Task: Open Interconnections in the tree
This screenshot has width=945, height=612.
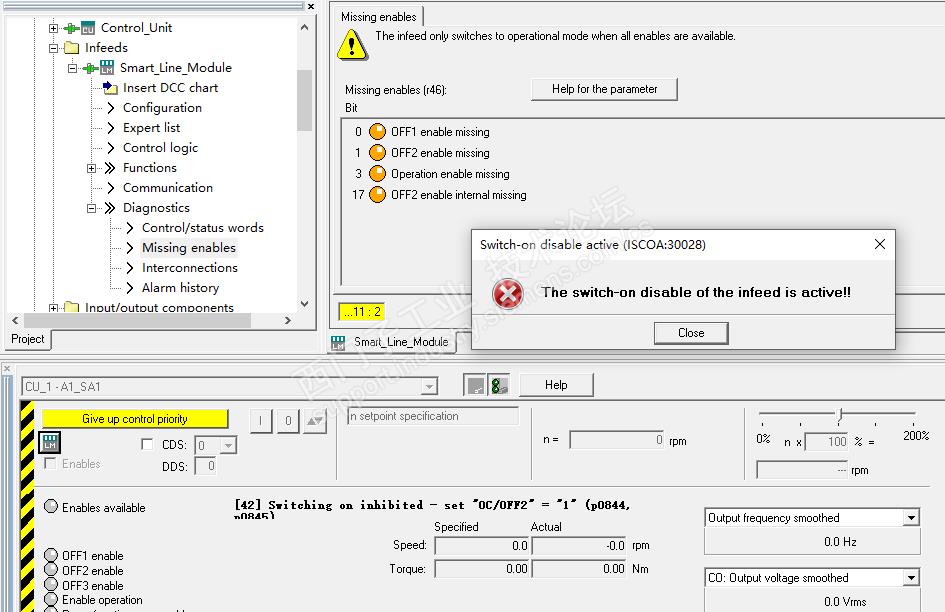Action: [x=190, y=268]
